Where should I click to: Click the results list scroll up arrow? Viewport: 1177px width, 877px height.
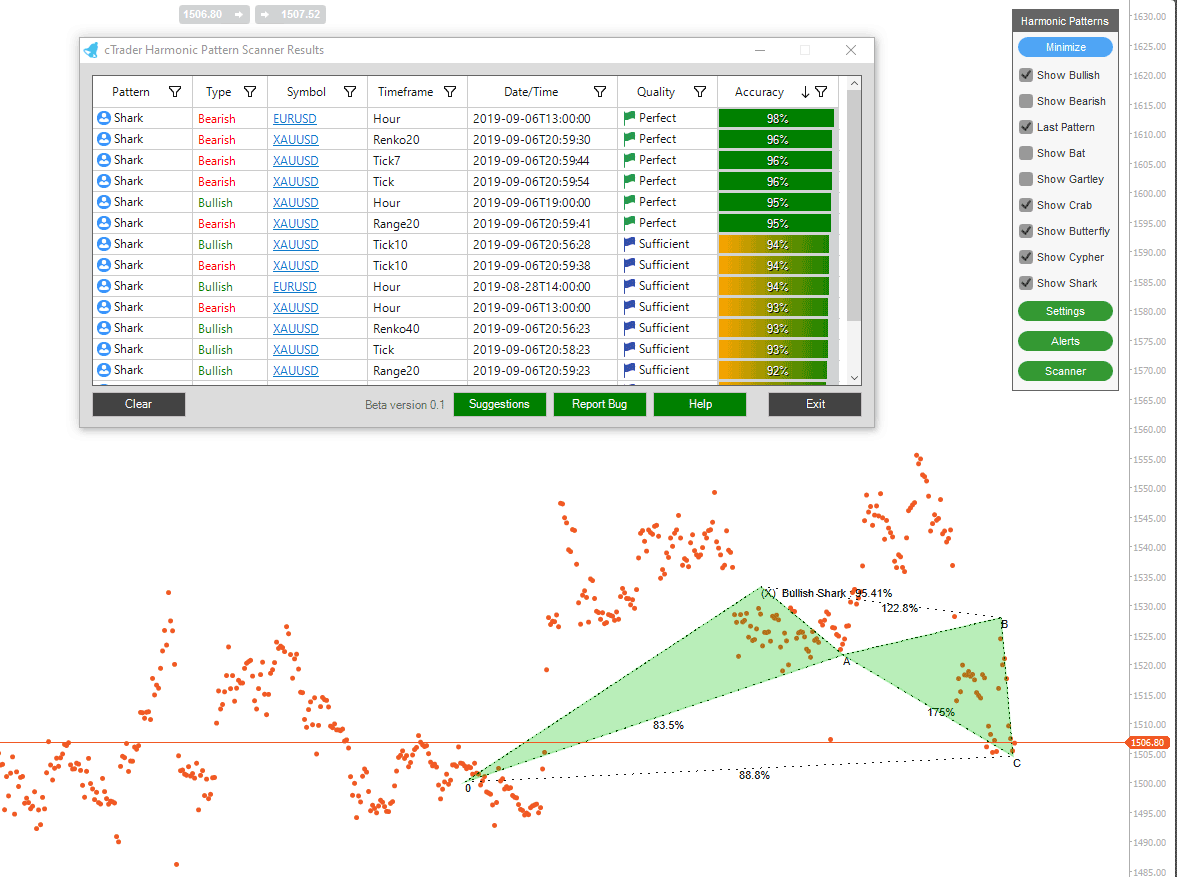coord(854,83)
